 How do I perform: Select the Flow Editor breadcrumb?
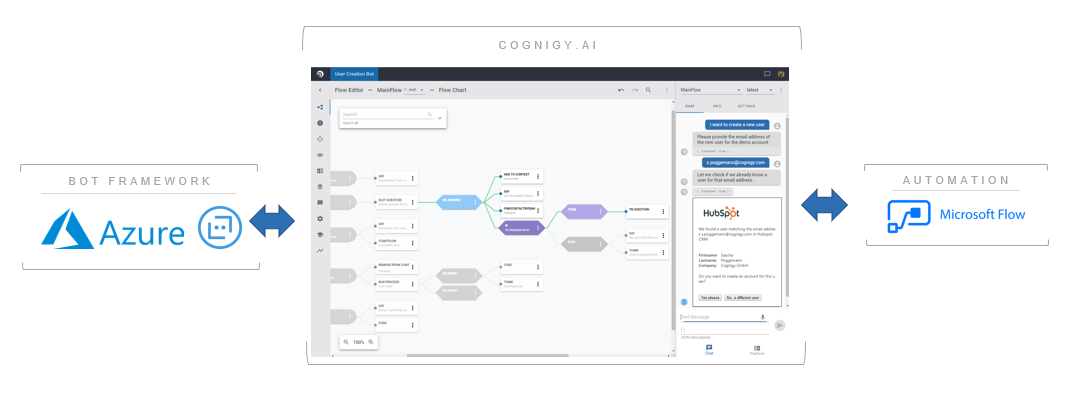(349, 90)
